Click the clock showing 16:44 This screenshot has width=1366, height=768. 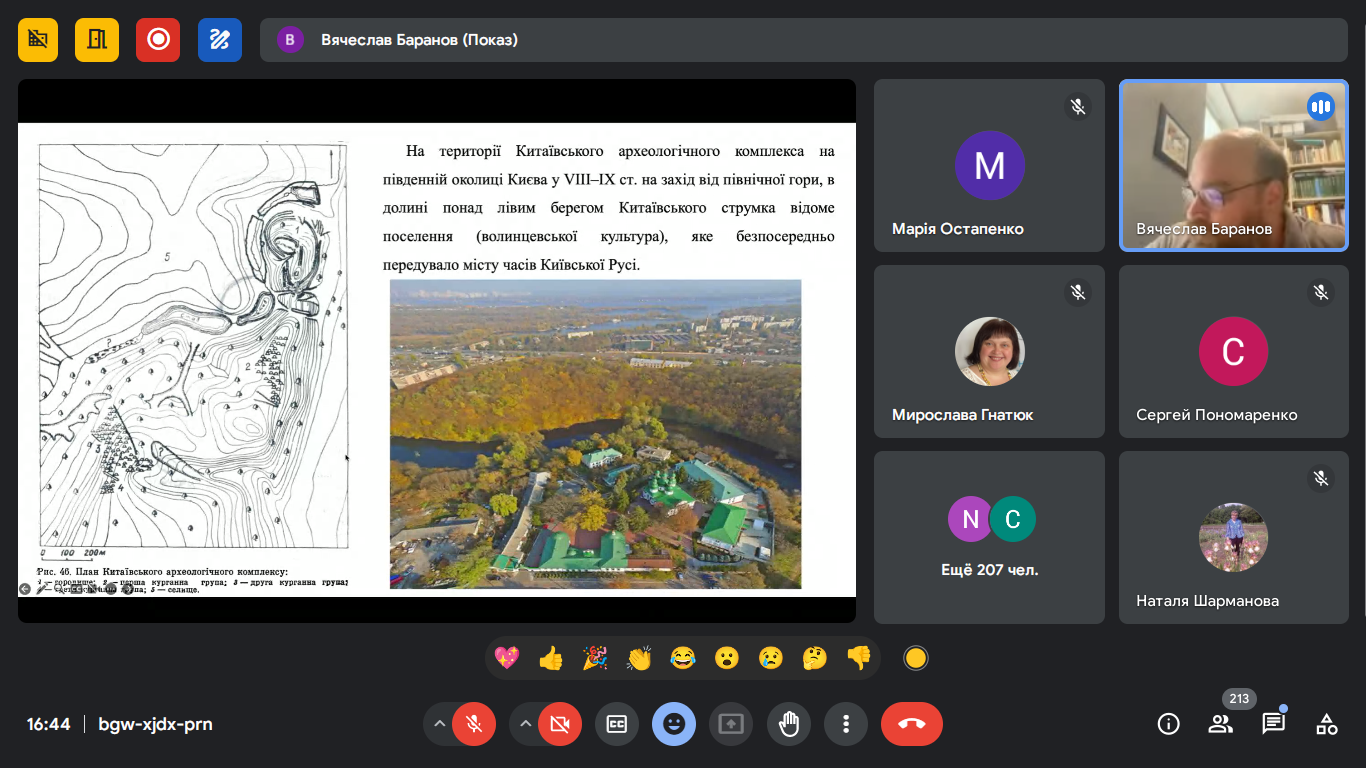click(x=48, y=724)
